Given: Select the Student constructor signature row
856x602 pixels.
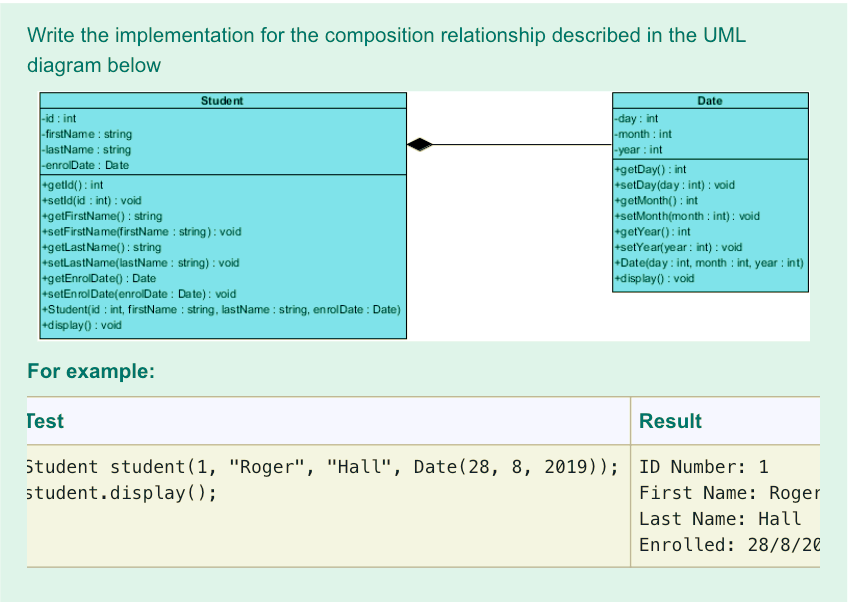Looking at the screenshot, I should pos(220,309).
